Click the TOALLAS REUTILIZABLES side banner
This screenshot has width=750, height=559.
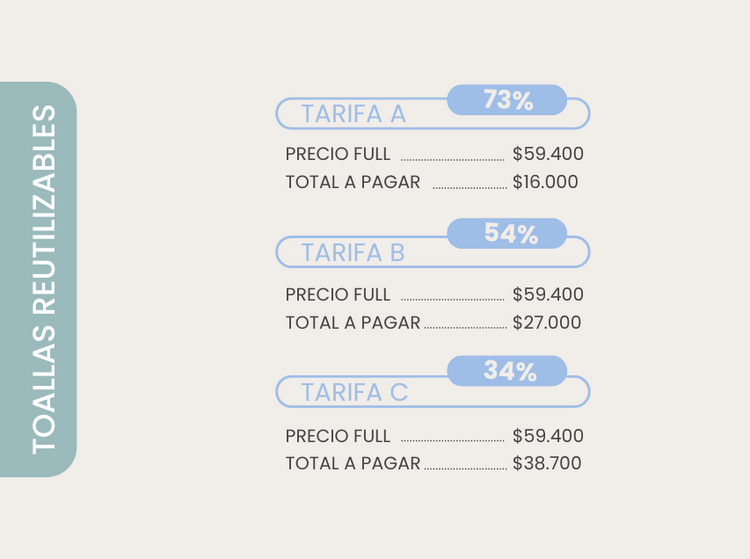pos(39,279)
